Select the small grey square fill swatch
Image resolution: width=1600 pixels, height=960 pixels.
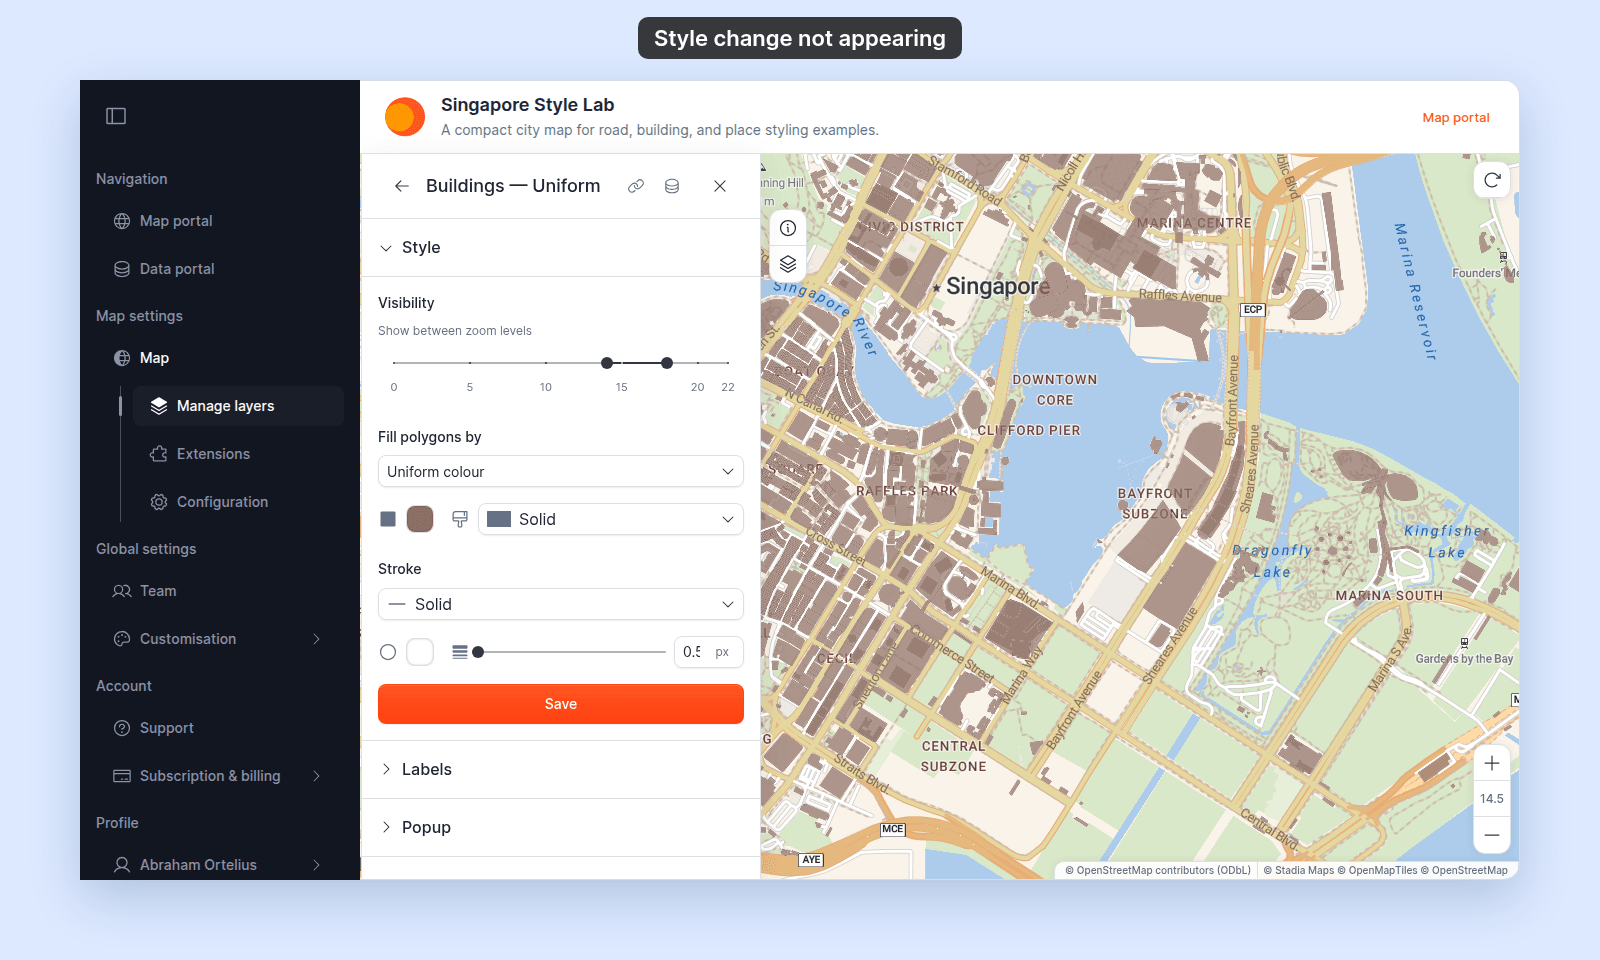[388, 519]
